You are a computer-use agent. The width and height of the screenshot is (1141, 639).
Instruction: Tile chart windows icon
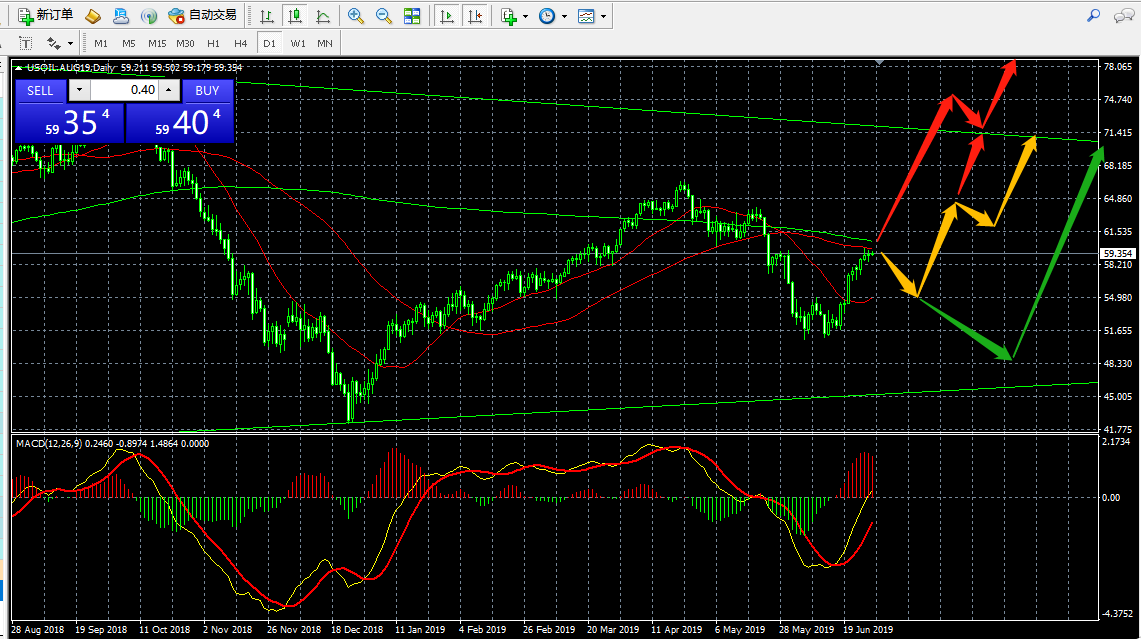tap(412, 16)
